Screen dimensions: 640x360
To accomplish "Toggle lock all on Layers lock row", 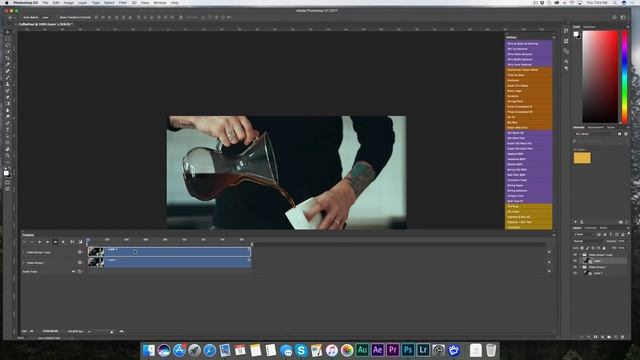I will coord(604,248).
